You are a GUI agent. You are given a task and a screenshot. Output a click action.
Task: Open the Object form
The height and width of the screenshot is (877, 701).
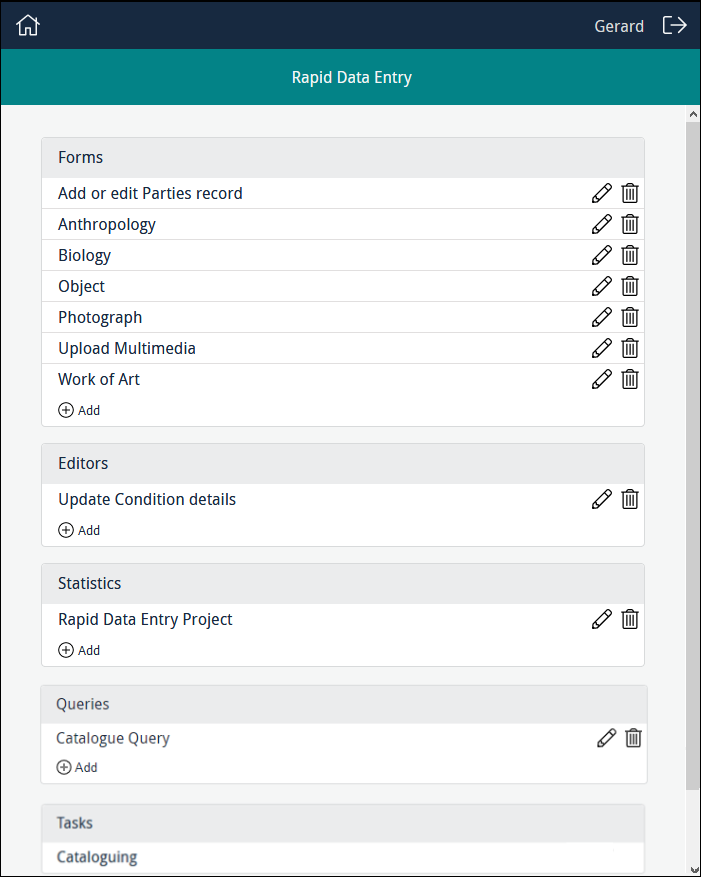point(81,286)
